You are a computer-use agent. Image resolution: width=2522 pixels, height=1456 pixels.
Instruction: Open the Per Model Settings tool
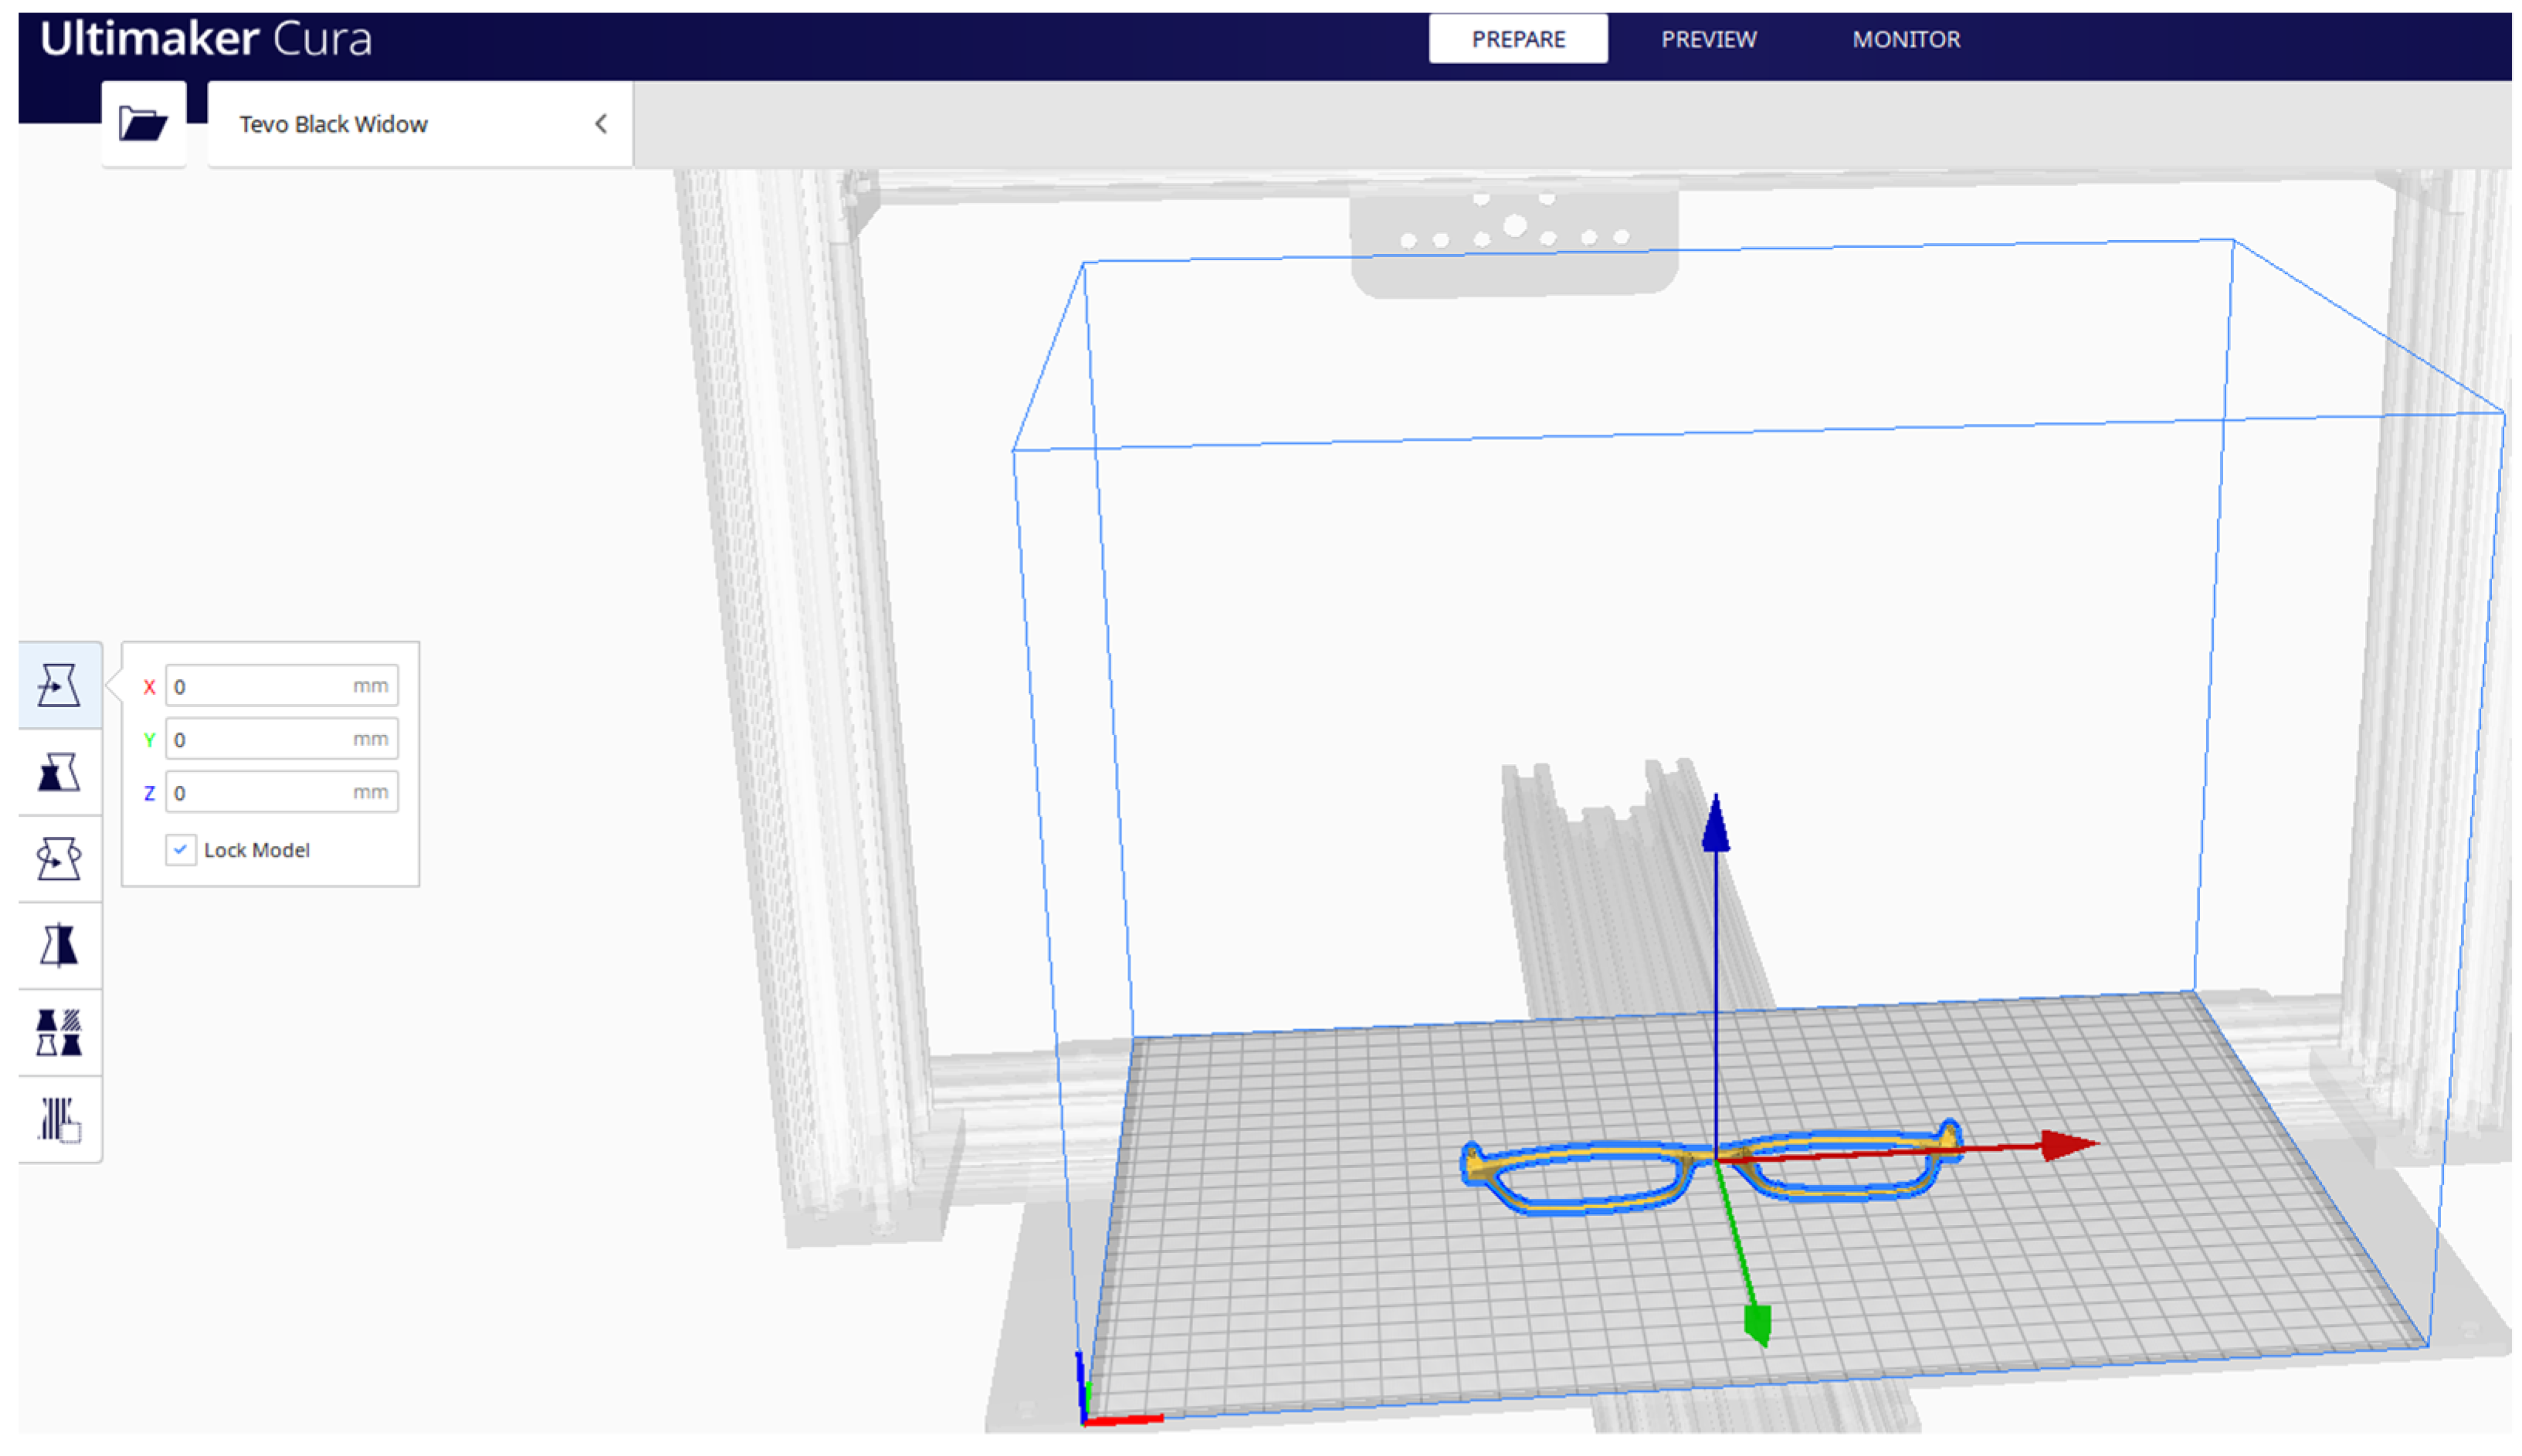59,1032
